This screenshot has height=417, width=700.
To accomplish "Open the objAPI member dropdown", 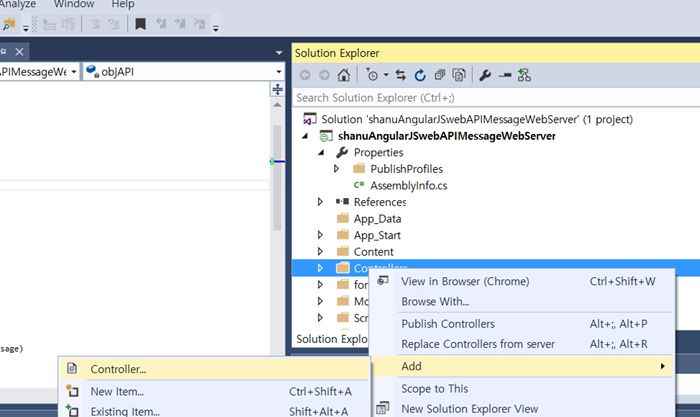I will click(x=279, y=71).
